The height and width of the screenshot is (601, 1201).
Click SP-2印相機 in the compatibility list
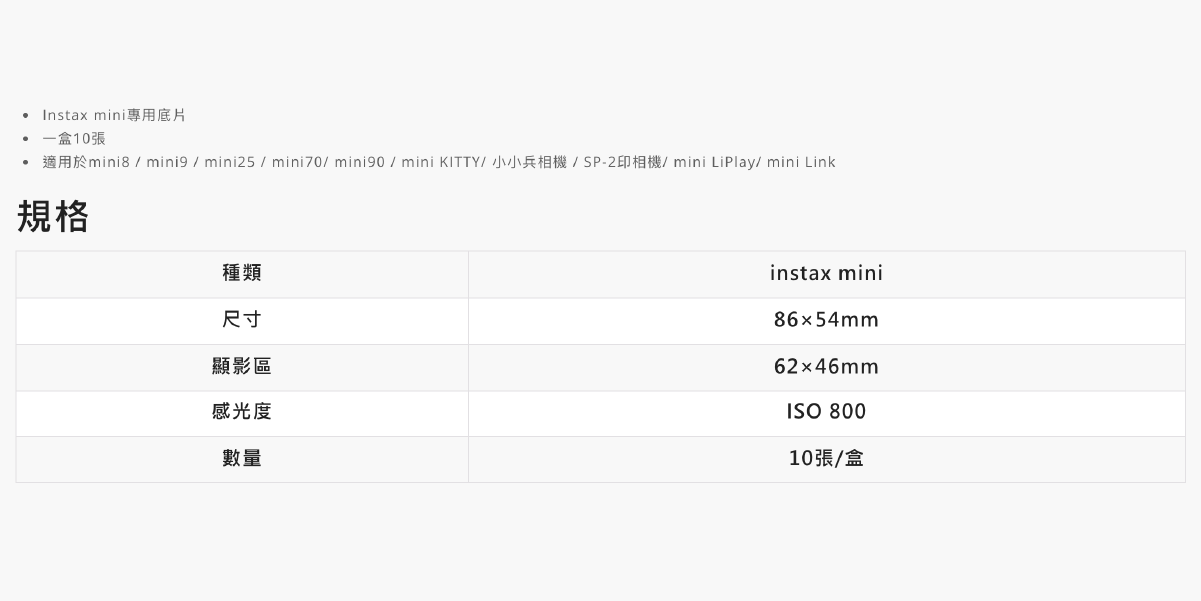tap(622, 162)
